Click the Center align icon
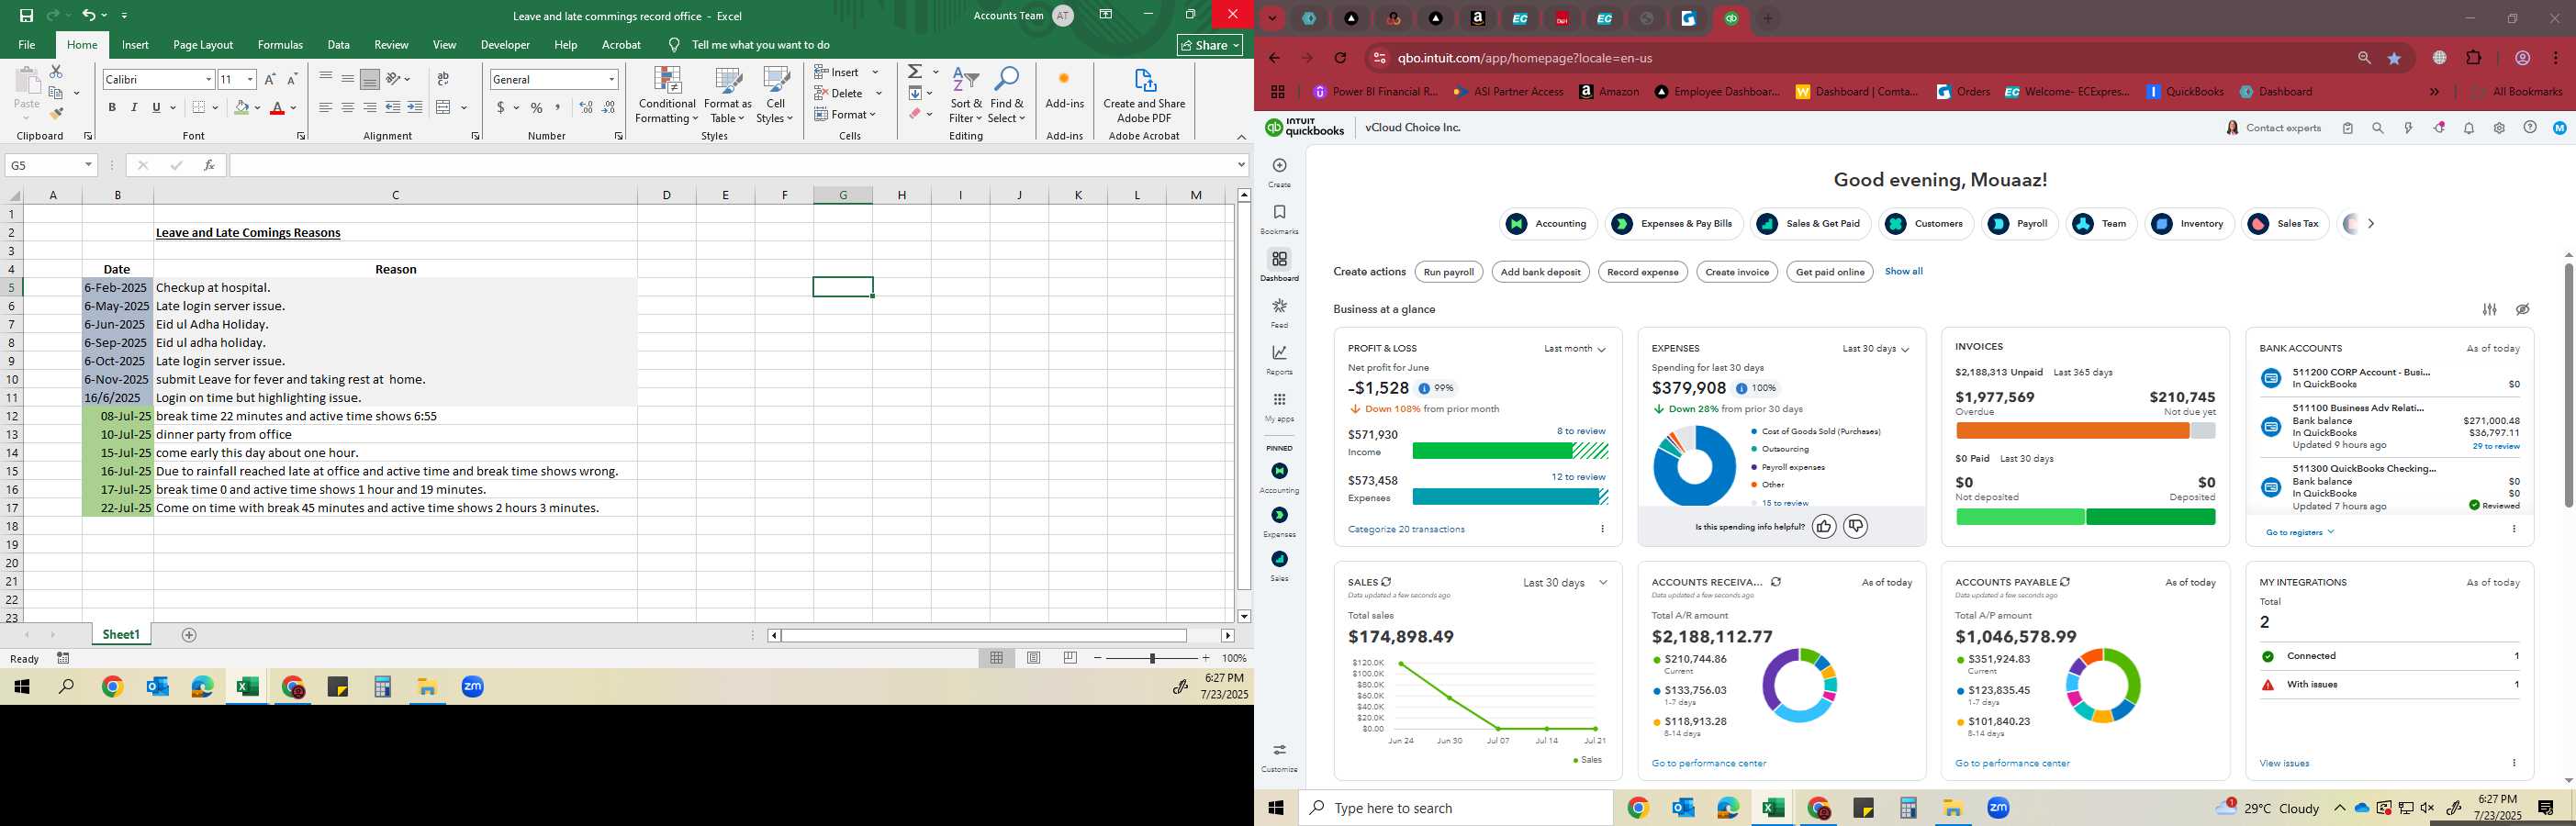The image size is (2576, 826). coord(347,108)
